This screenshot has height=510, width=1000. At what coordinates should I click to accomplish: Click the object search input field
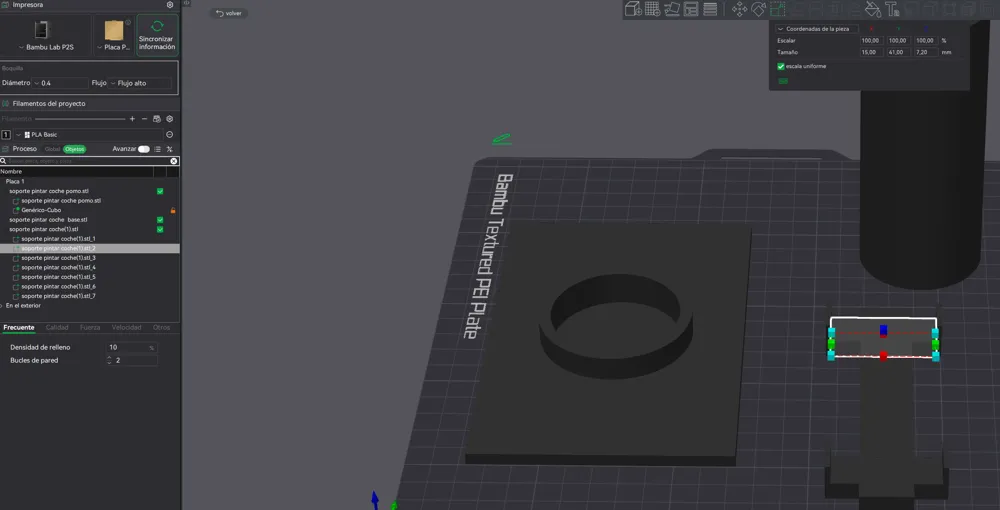pos(87,161)
